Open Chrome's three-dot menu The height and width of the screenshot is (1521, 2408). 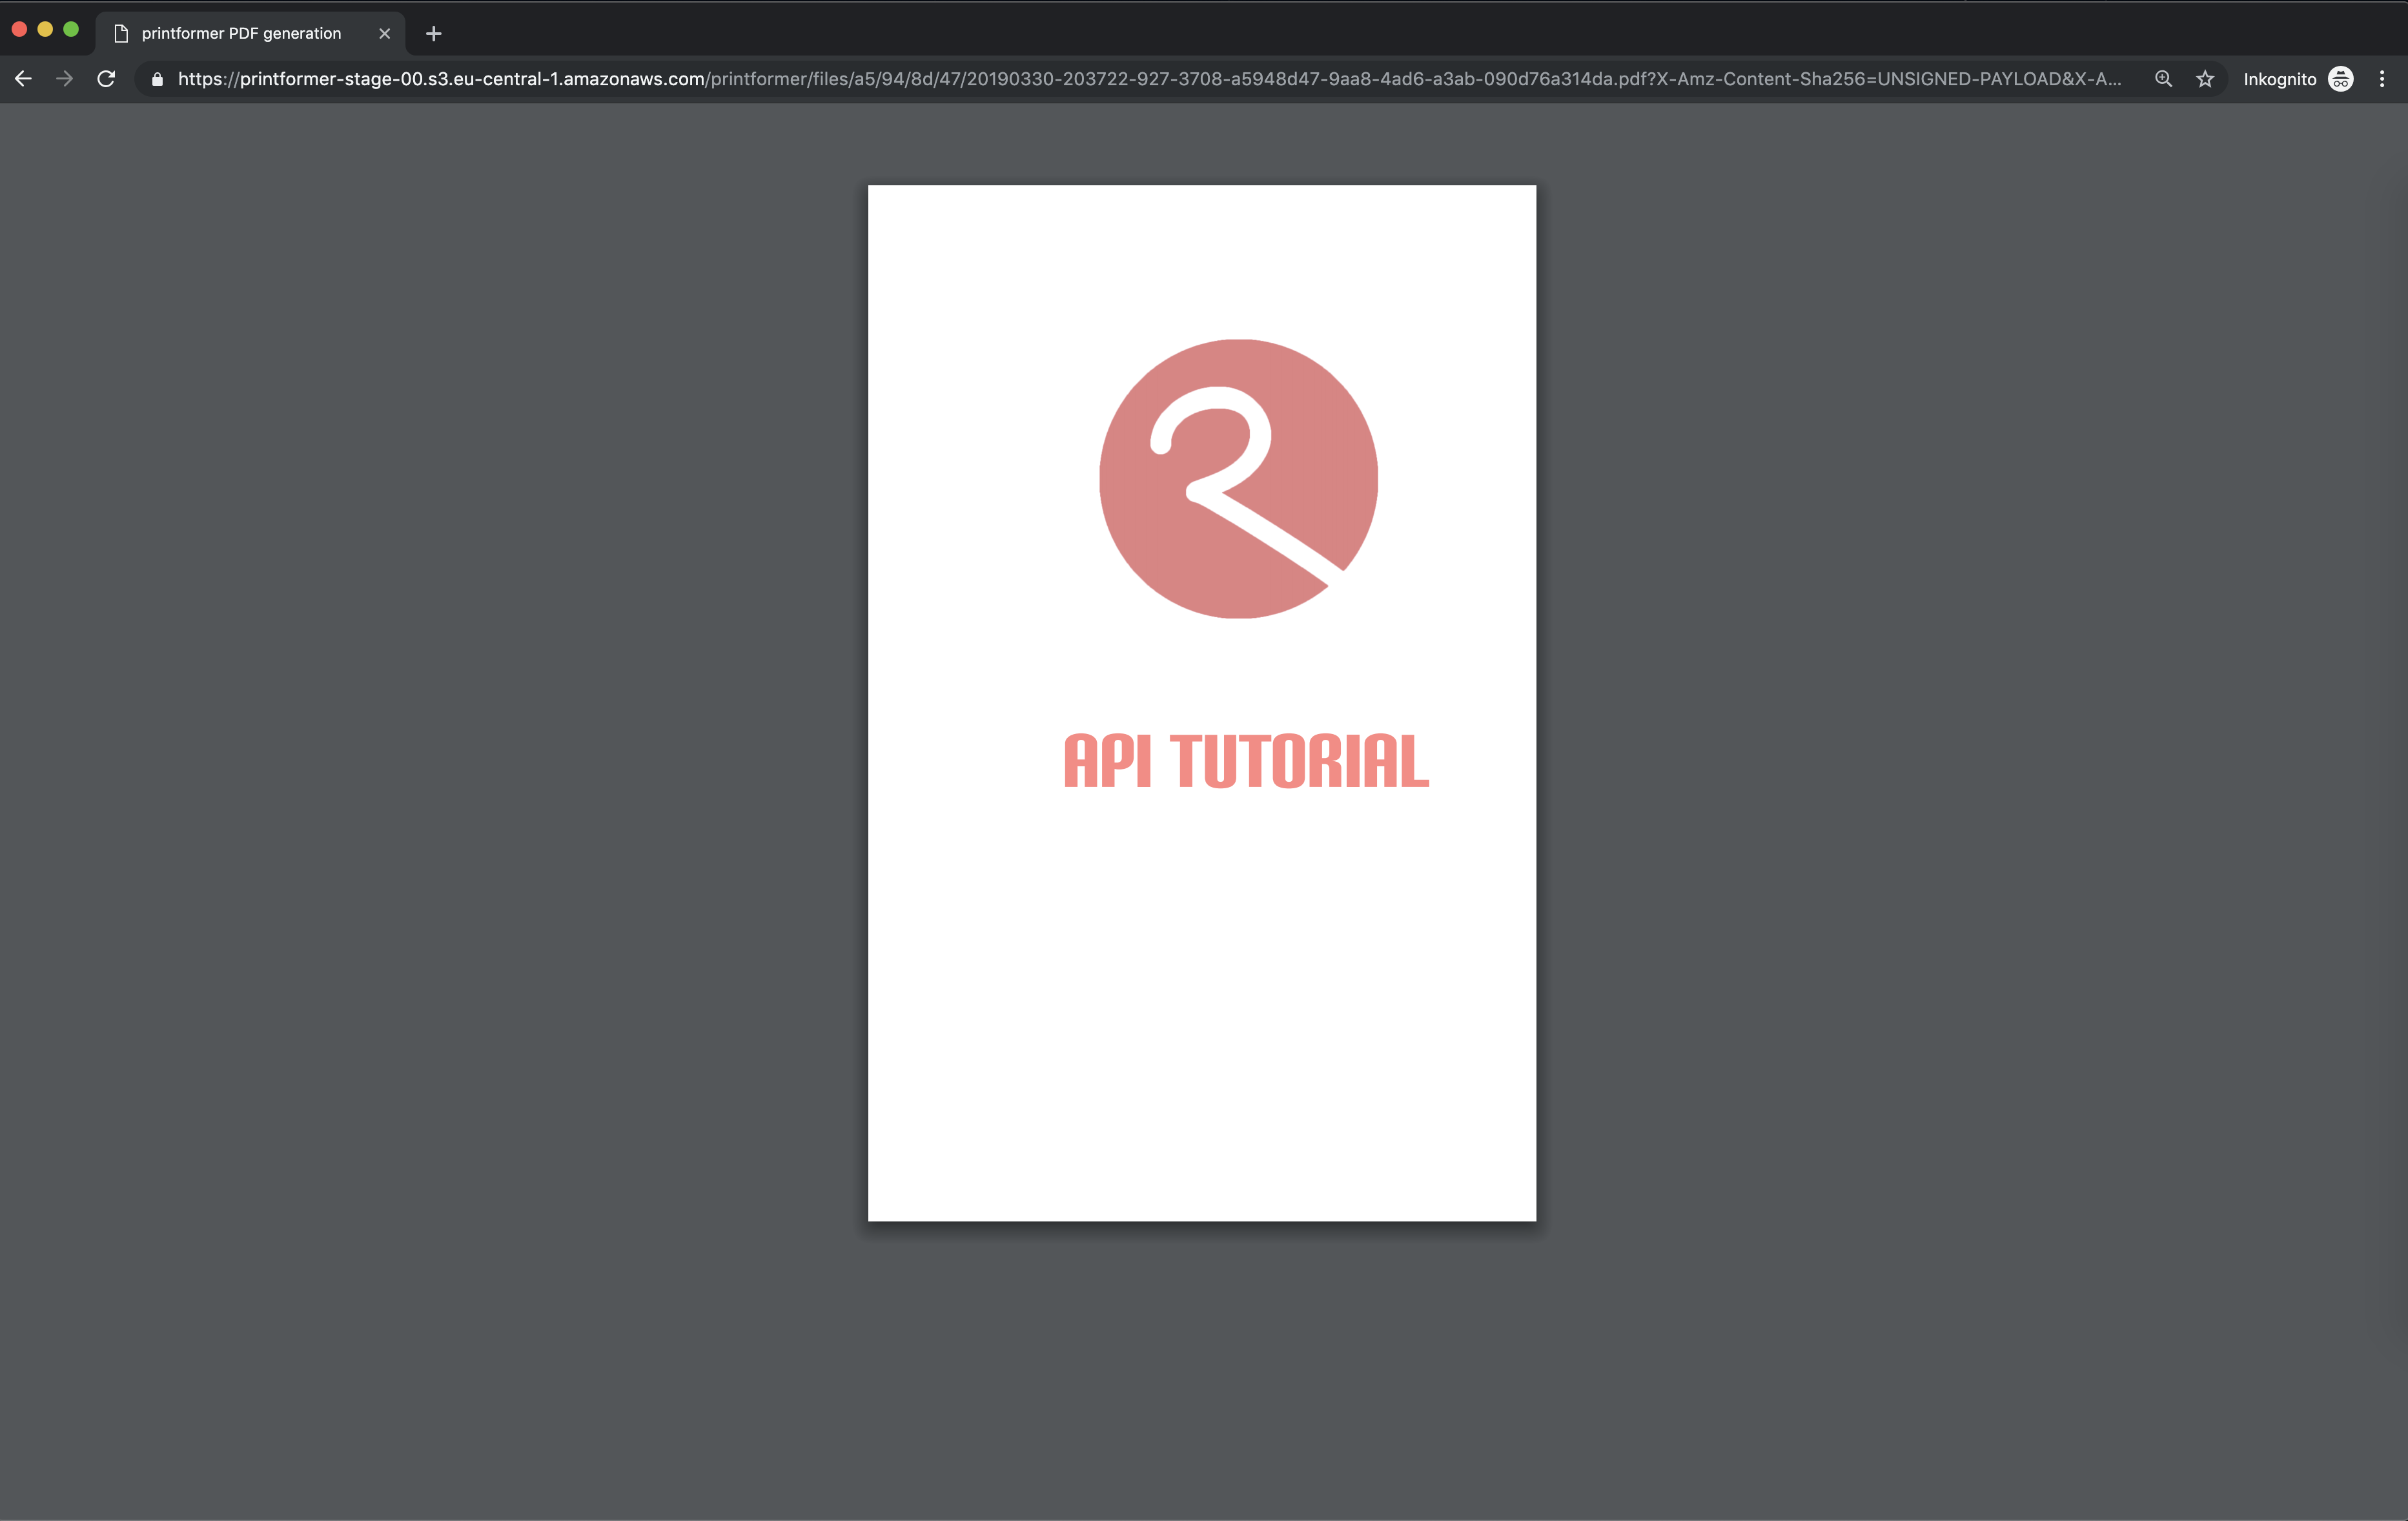2382,79
